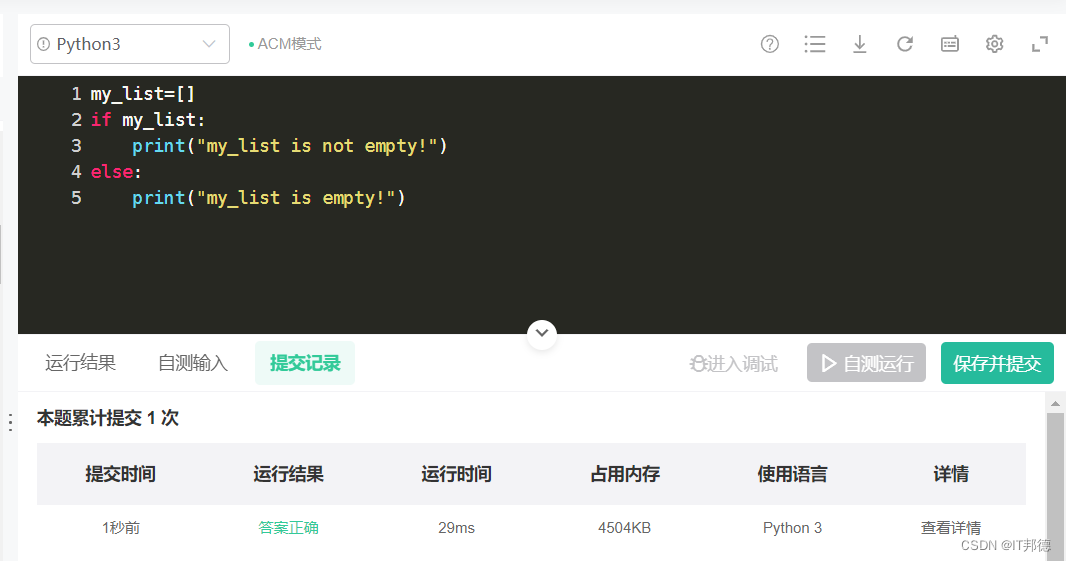The height and width of the screenshot is (561, 1066).
Task: Open the list icon in toolbar
Action: click(x=814, y=44)
